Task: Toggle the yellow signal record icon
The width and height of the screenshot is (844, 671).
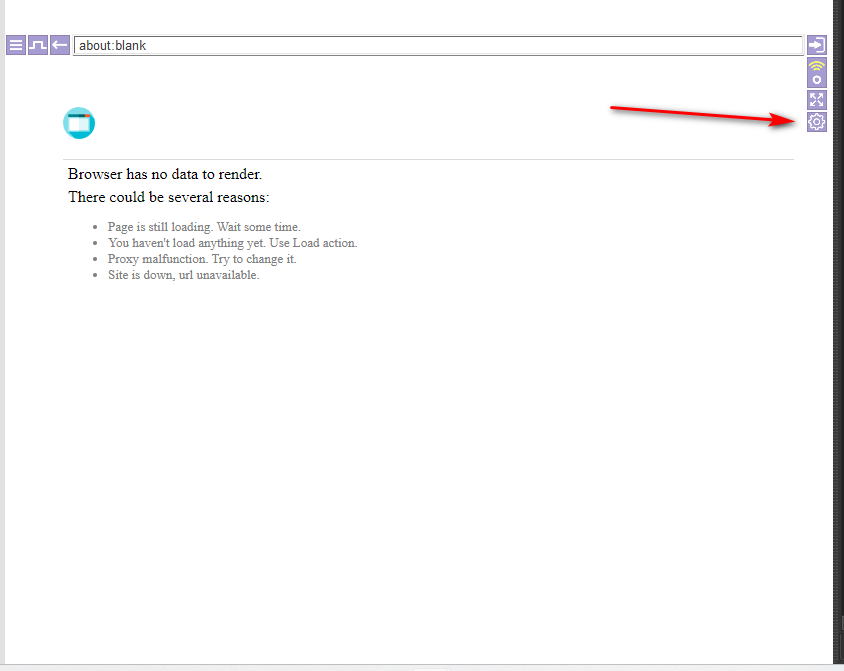Action: (x=817, y=73)
